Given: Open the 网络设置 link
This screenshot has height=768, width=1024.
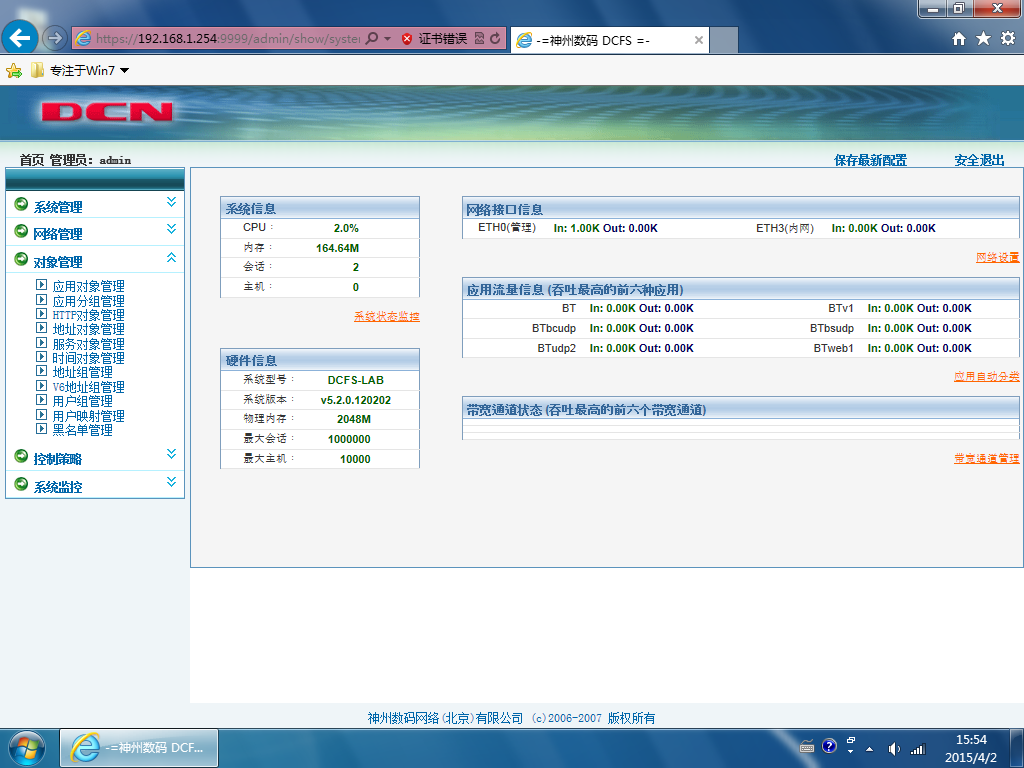Looking at the screenshot, I should pos(997,257).
